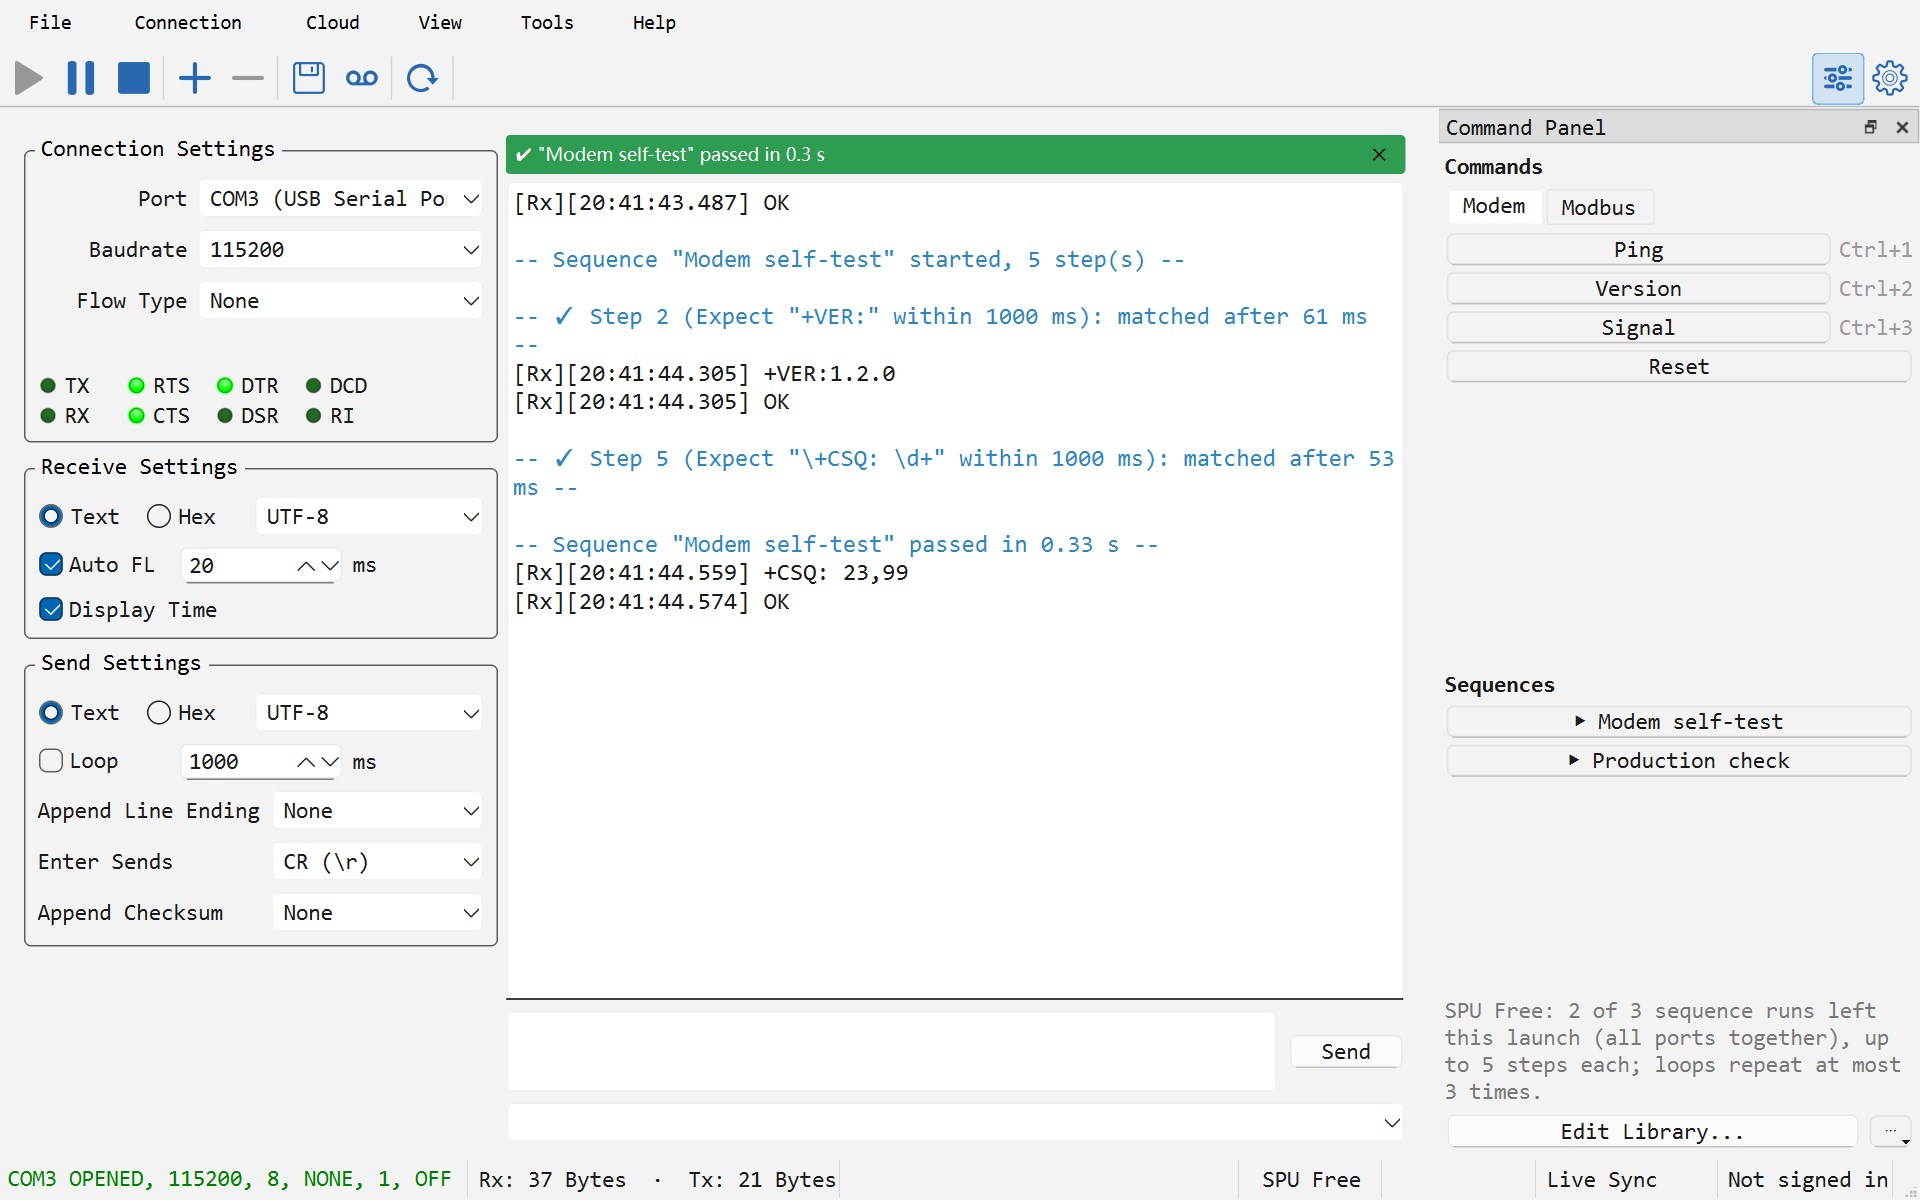Viewport: 1920px width, 1200px height.
Task: Click the Auto FL milliseconds value field
Action: click(x=260, y=566)
